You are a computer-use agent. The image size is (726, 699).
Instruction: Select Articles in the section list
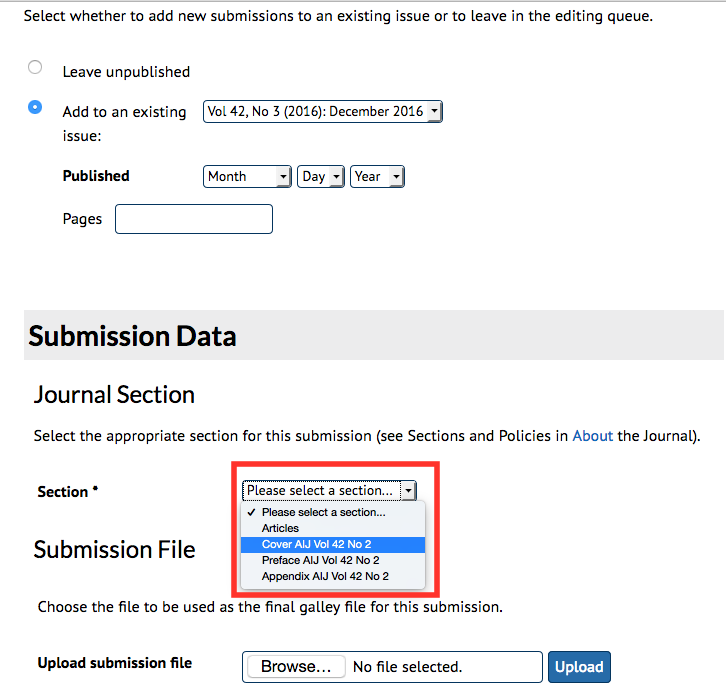pos(281,528)
